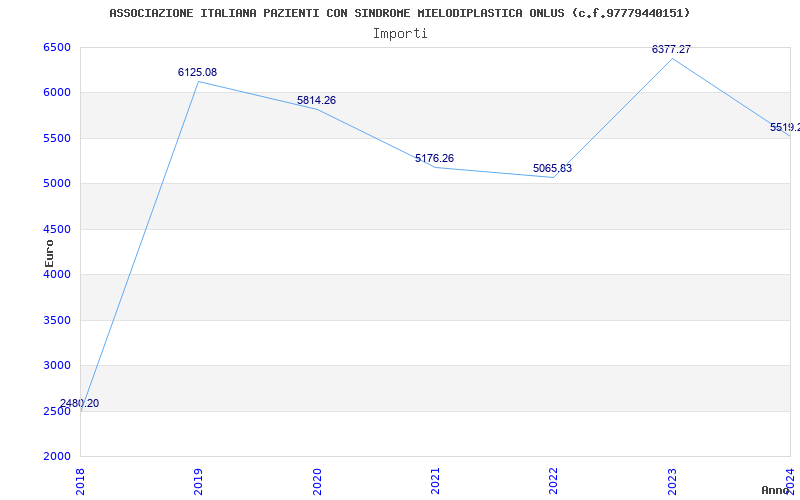
Task: Click the 3000 y-axis tick label
Action: 57,365
